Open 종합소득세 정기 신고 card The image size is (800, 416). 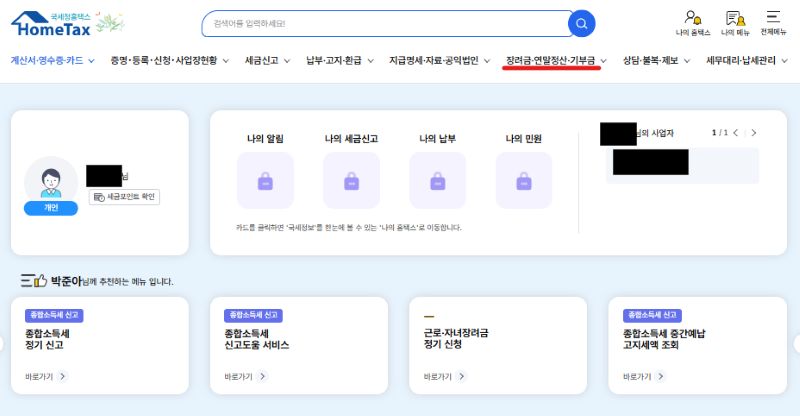(99, 346)
